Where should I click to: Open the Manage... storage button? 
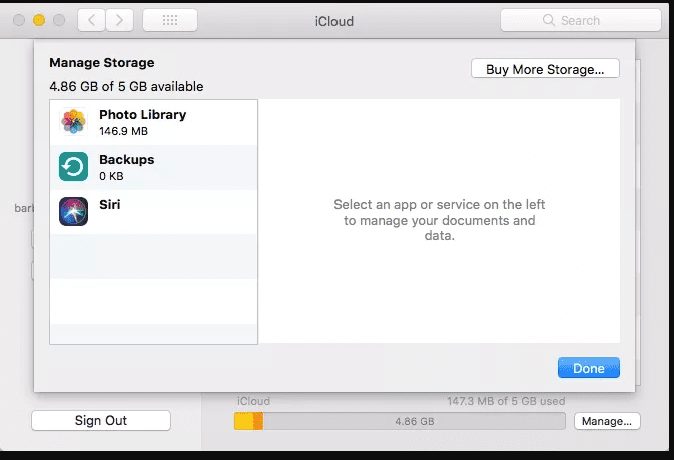point(607,421)
